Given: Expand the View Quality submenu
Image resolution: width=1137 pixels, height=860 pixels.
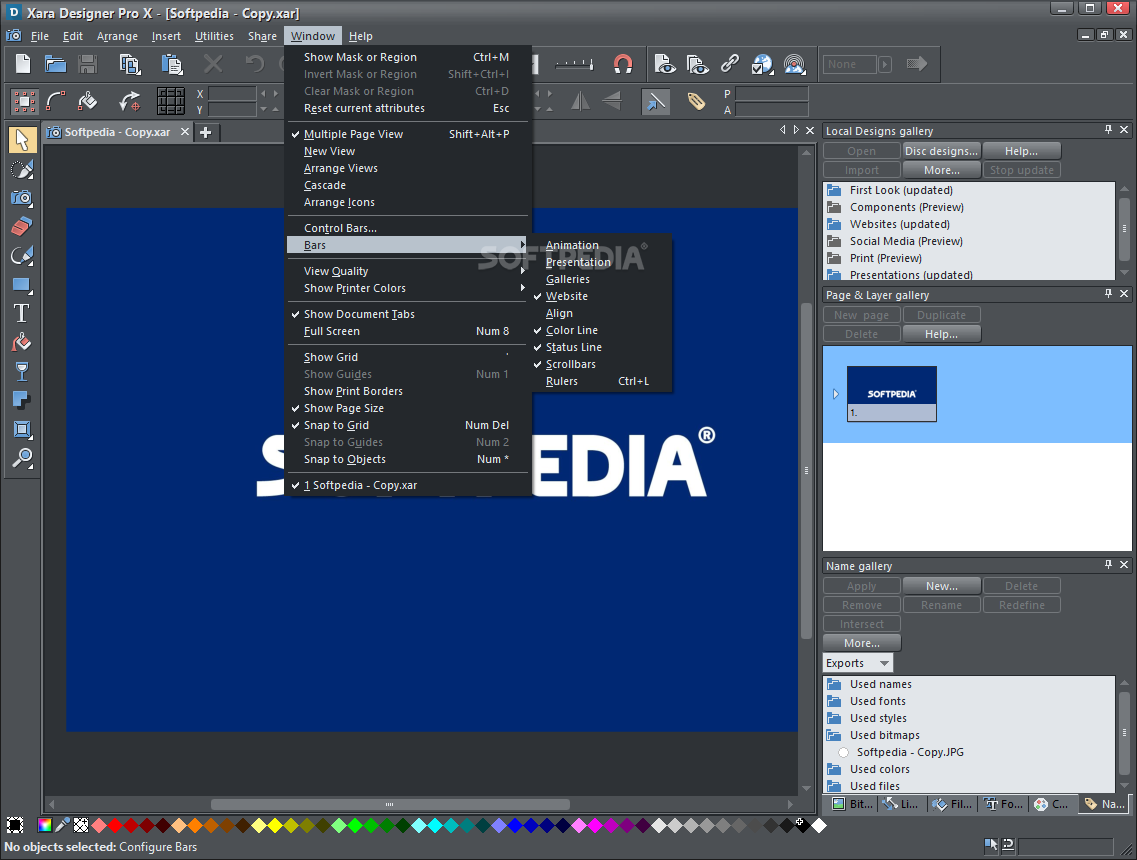Looking at the screenshot, I should coord(410,271).
